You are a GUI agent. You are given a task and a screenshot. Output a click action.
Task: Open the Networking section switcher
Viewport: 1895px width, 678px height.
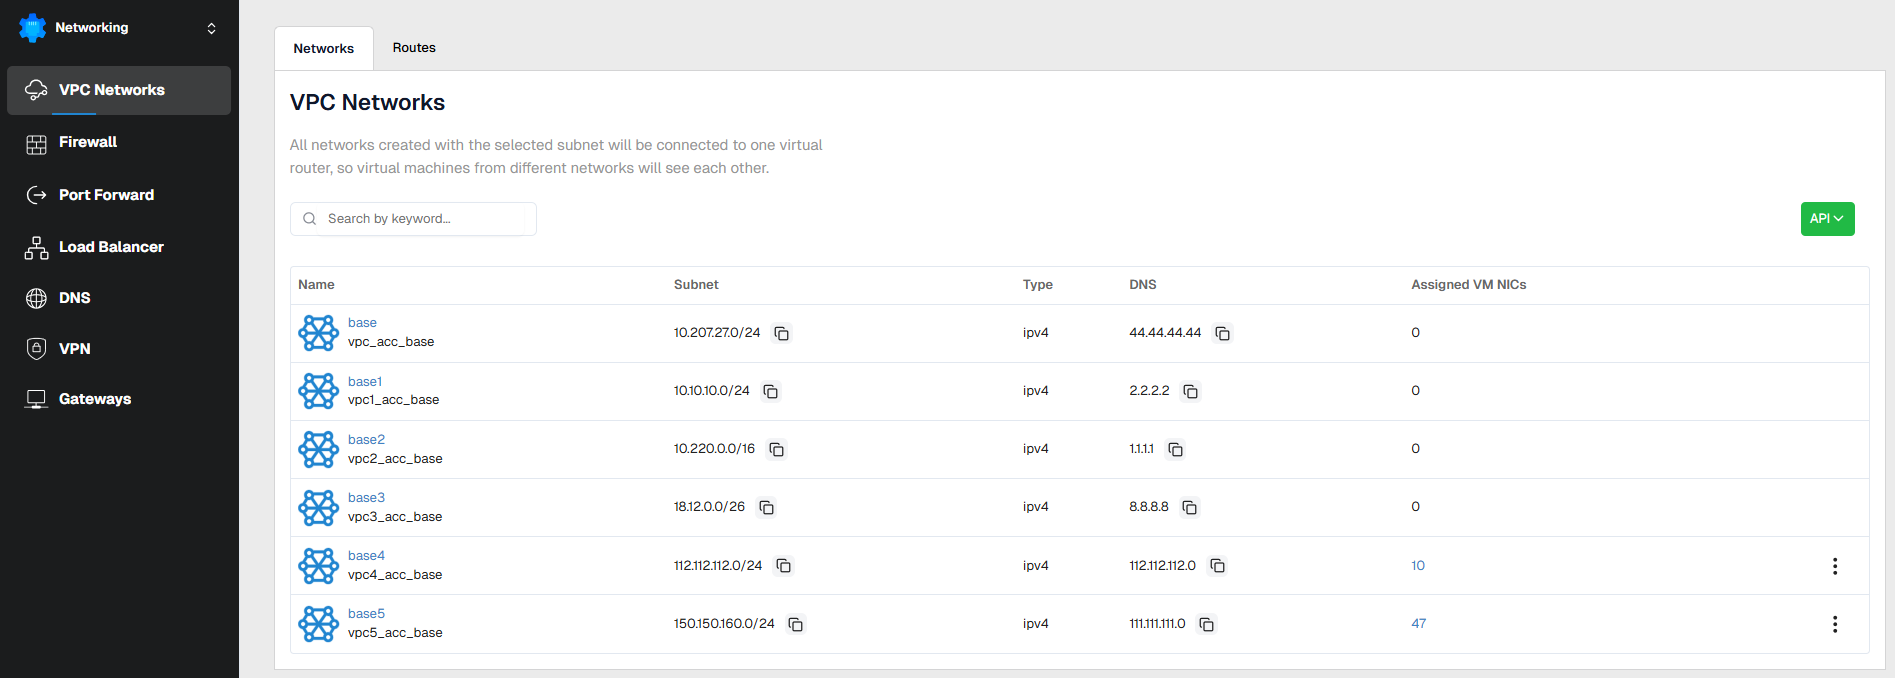tap(211, 28)
